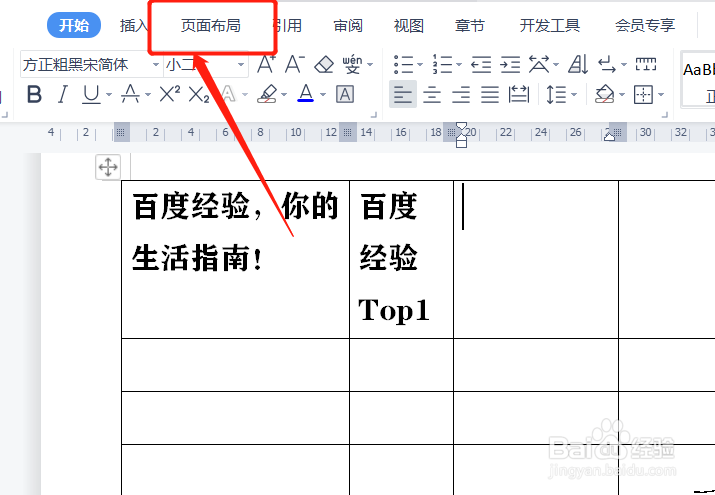Expand underline style dropdown arrow
The height and width of the screenshot is (495, 715).
pos(109,95)
